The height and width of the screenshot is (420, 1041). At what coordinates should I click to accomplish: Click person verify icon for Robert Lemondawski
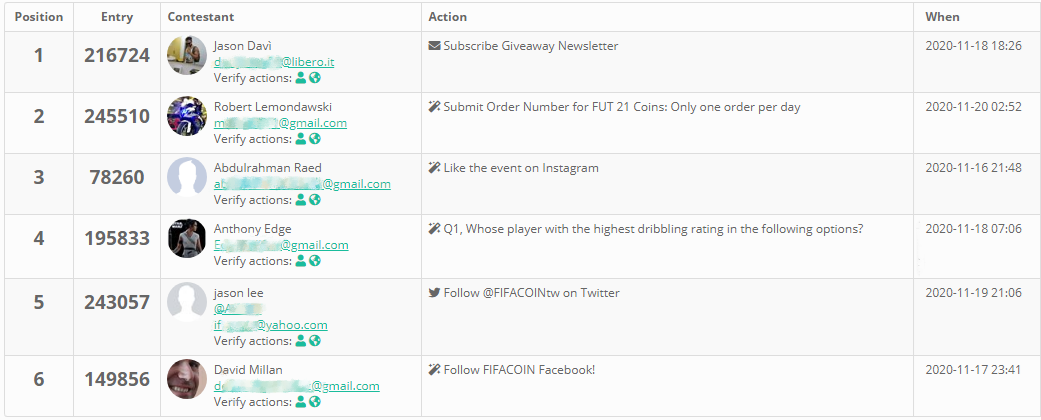301,139
